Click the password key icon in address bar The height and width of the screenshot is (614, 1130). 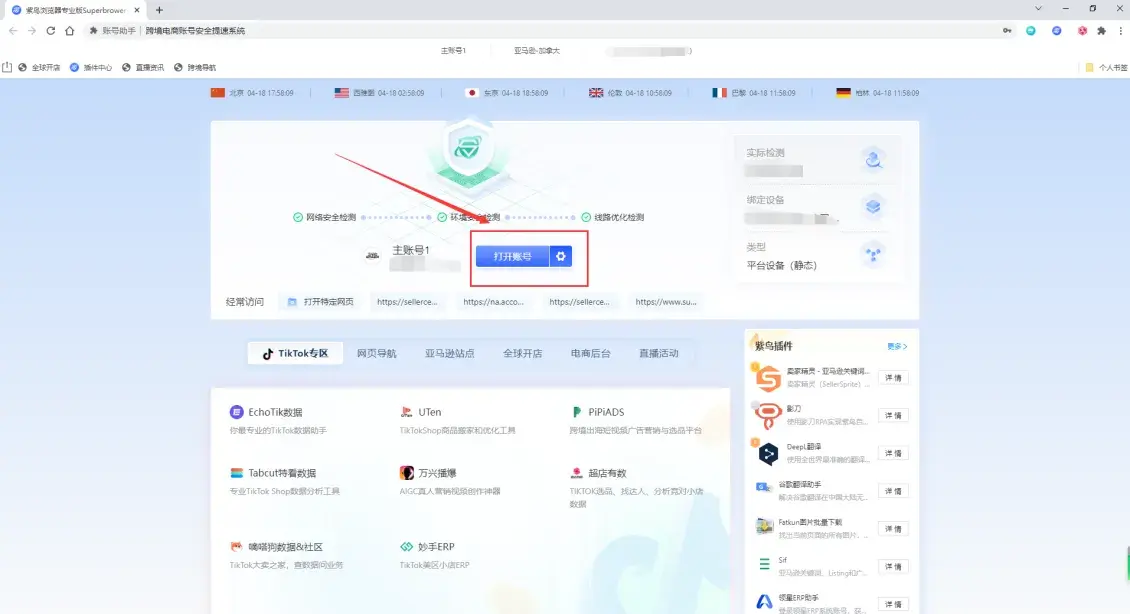(1007, 30)
